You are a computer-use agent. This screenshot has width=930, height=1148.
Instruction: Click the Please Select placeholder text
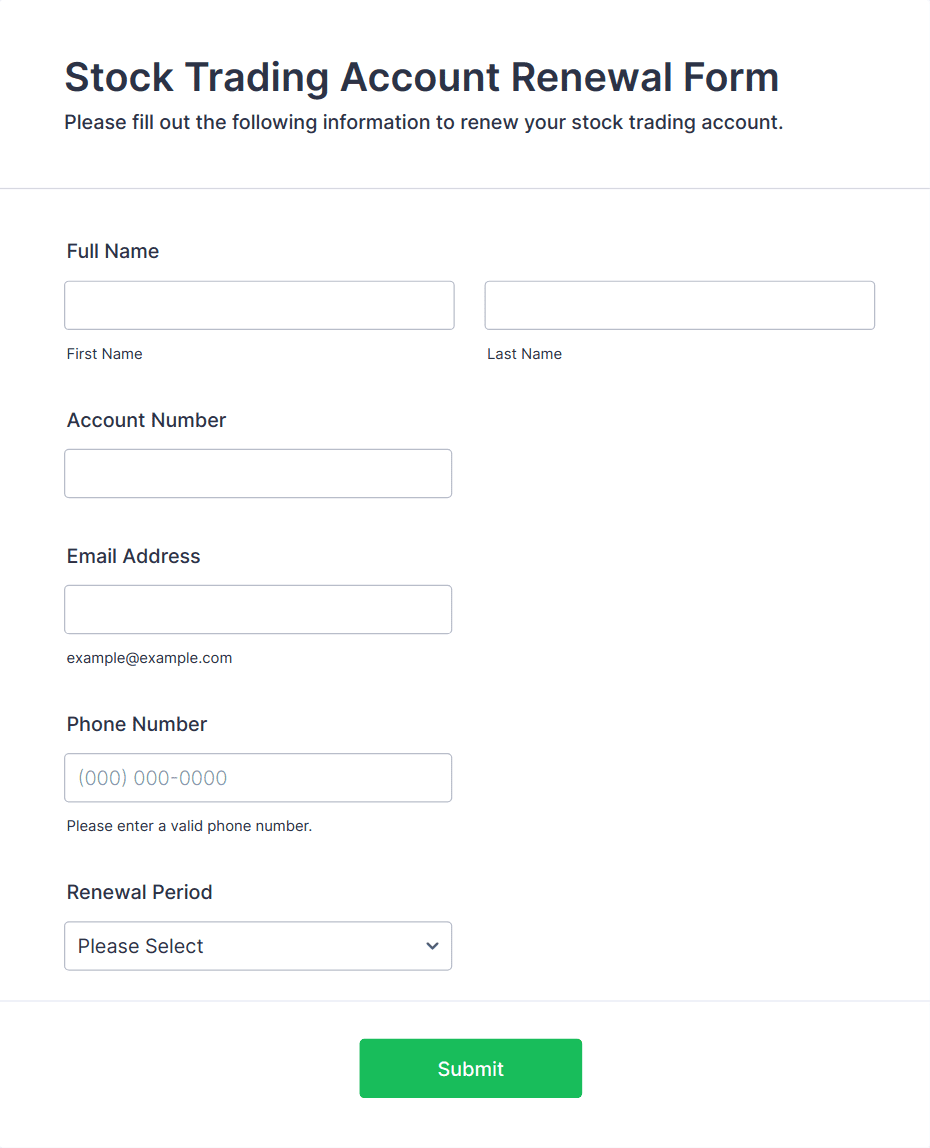pyautogui.click(x=141, y=946)
